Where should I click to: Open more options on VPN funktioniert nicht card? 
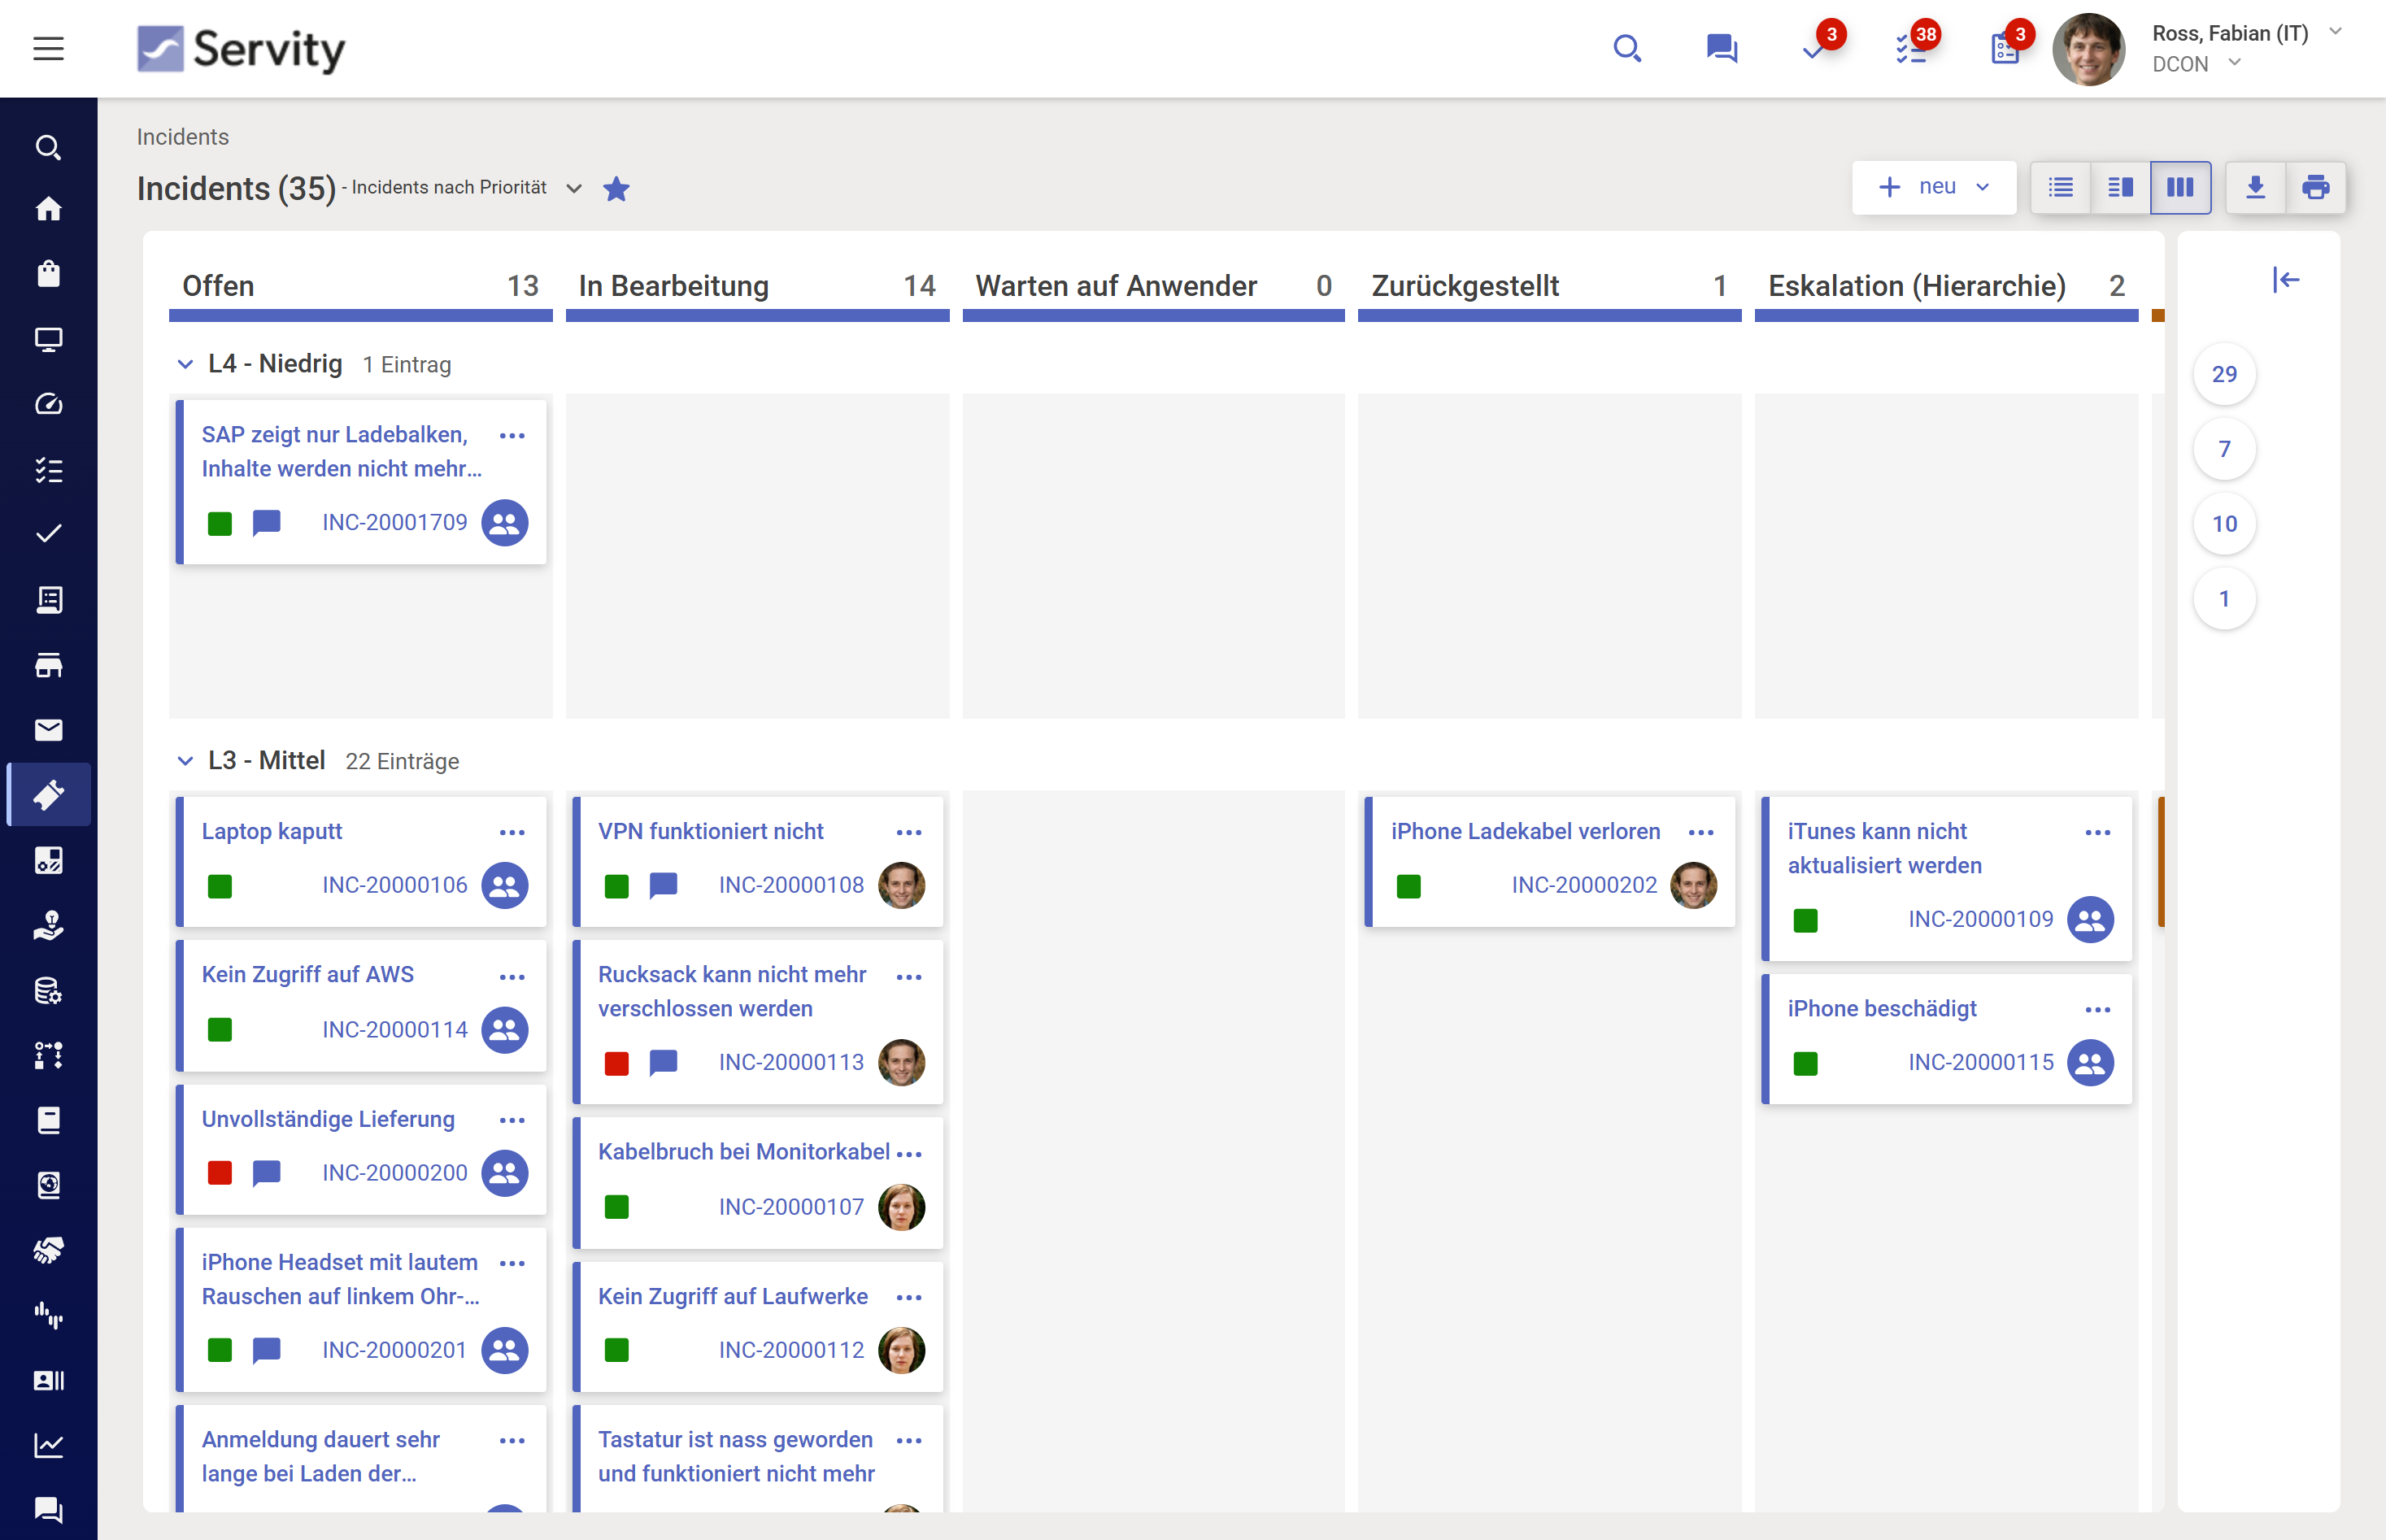(909, 832)
